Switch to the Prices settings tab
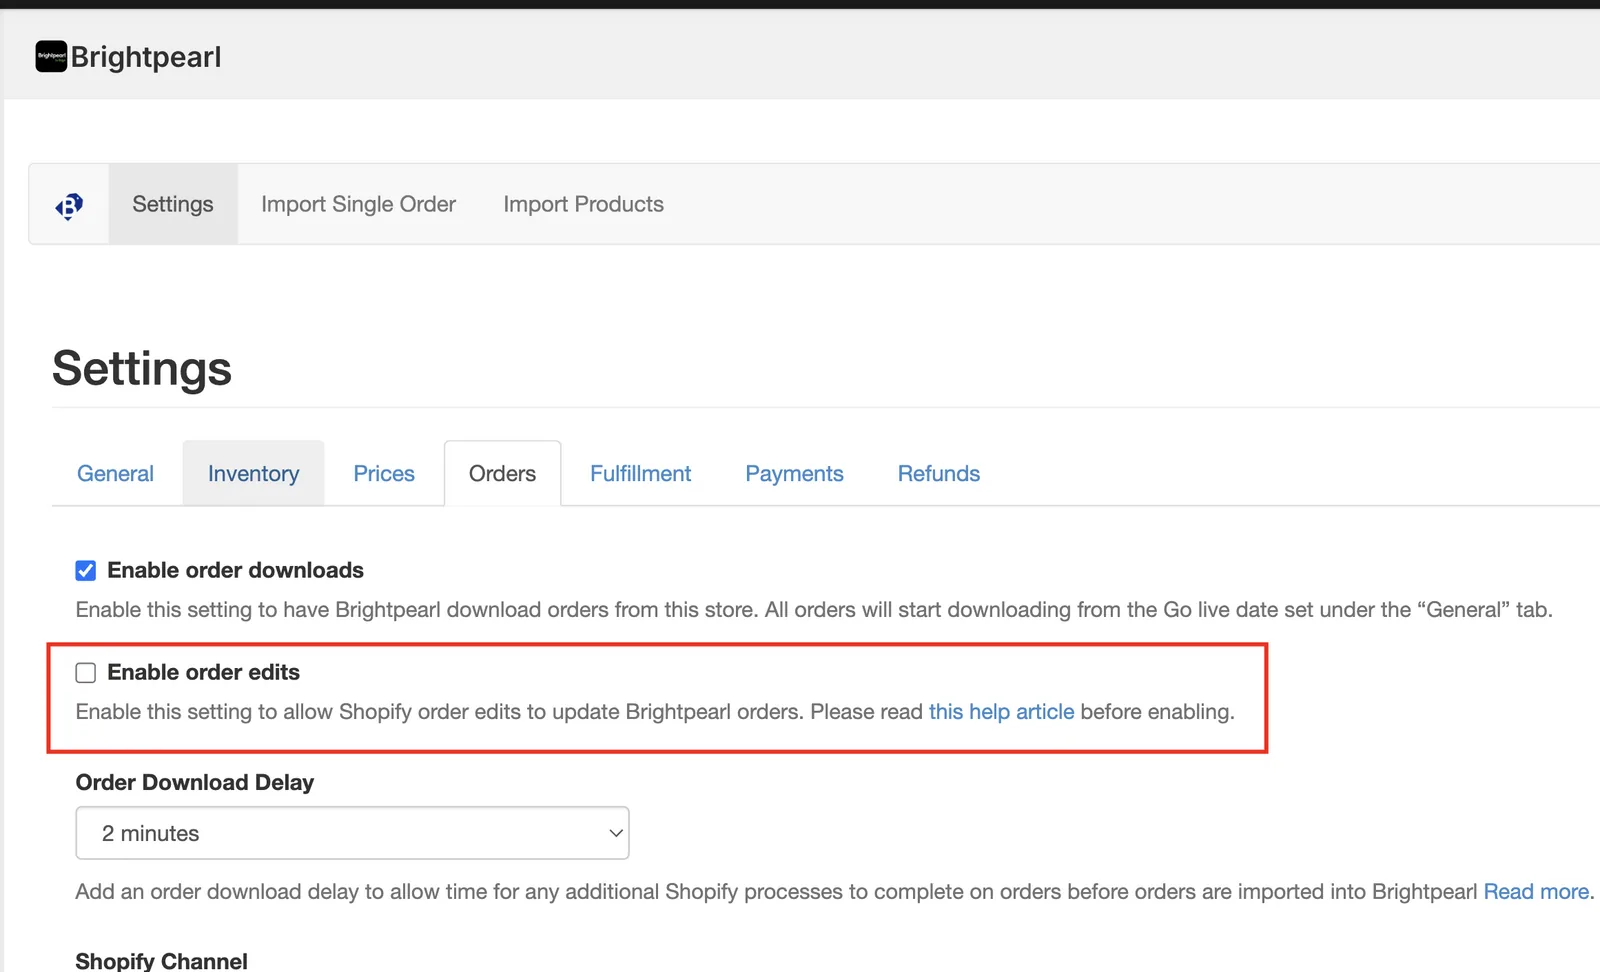The width and height of the screenshot is (1600, 972). coord(384,474)
